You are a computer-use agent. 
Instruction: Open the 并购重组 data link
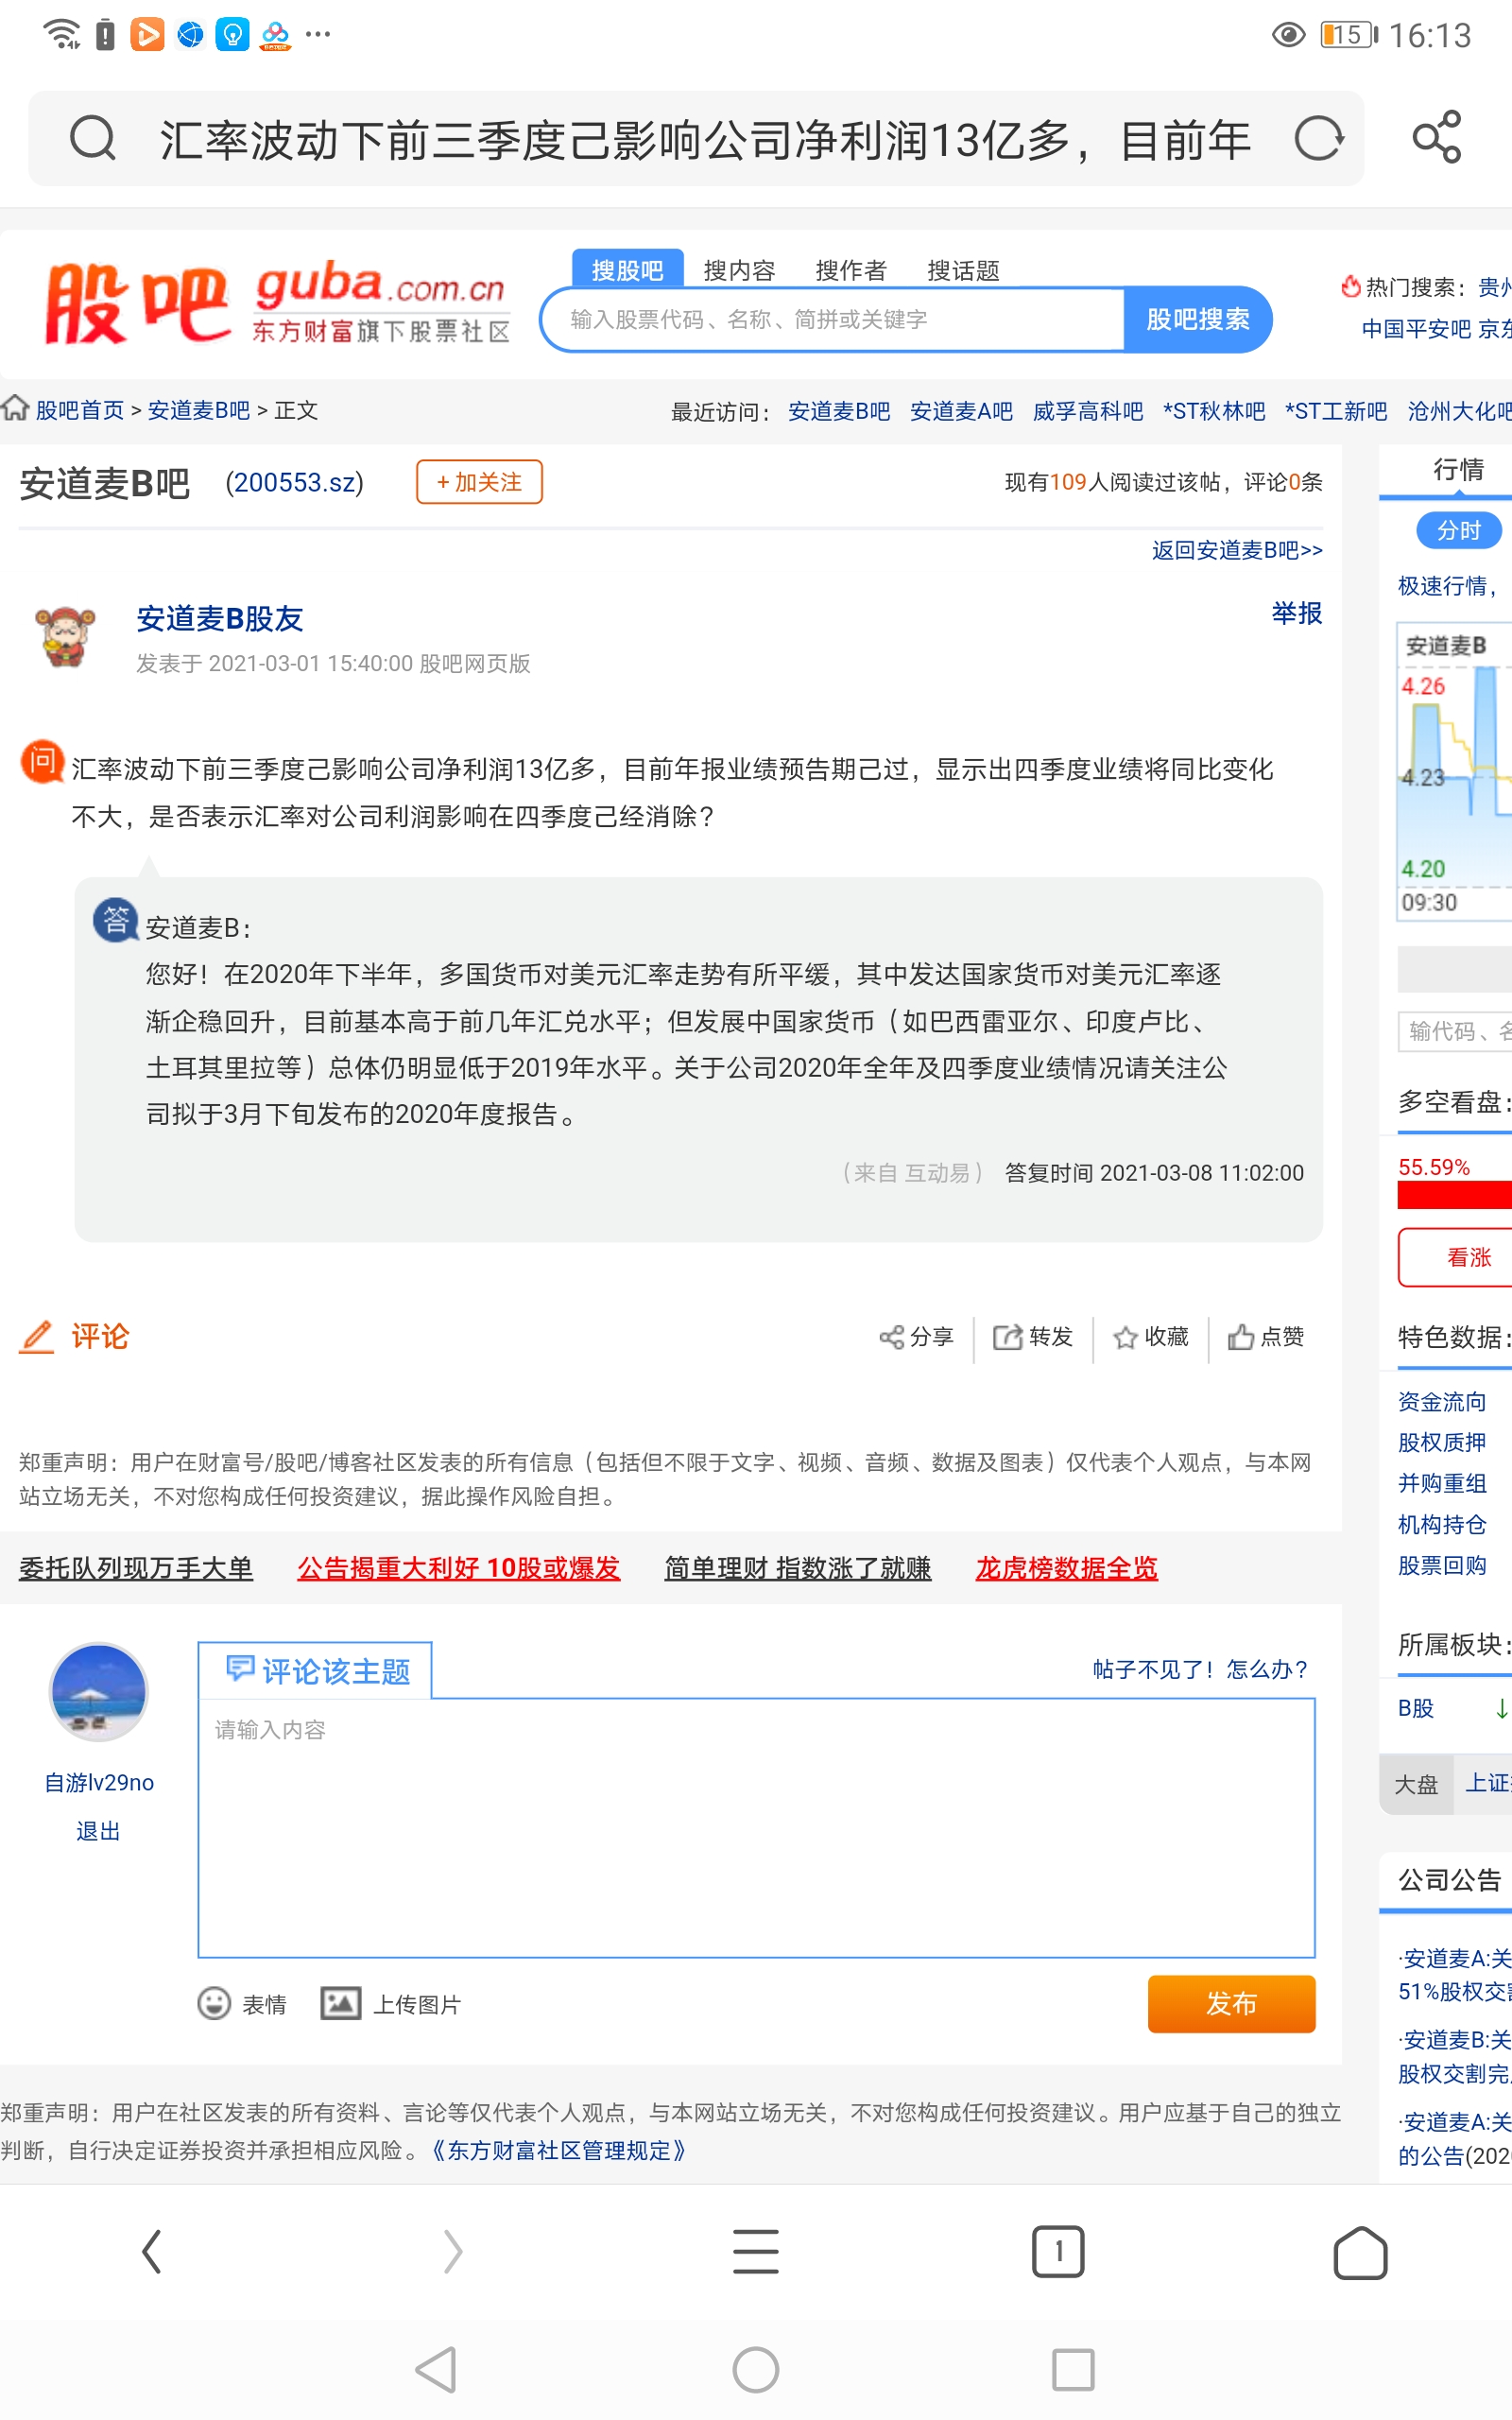coord(1441,1483)
